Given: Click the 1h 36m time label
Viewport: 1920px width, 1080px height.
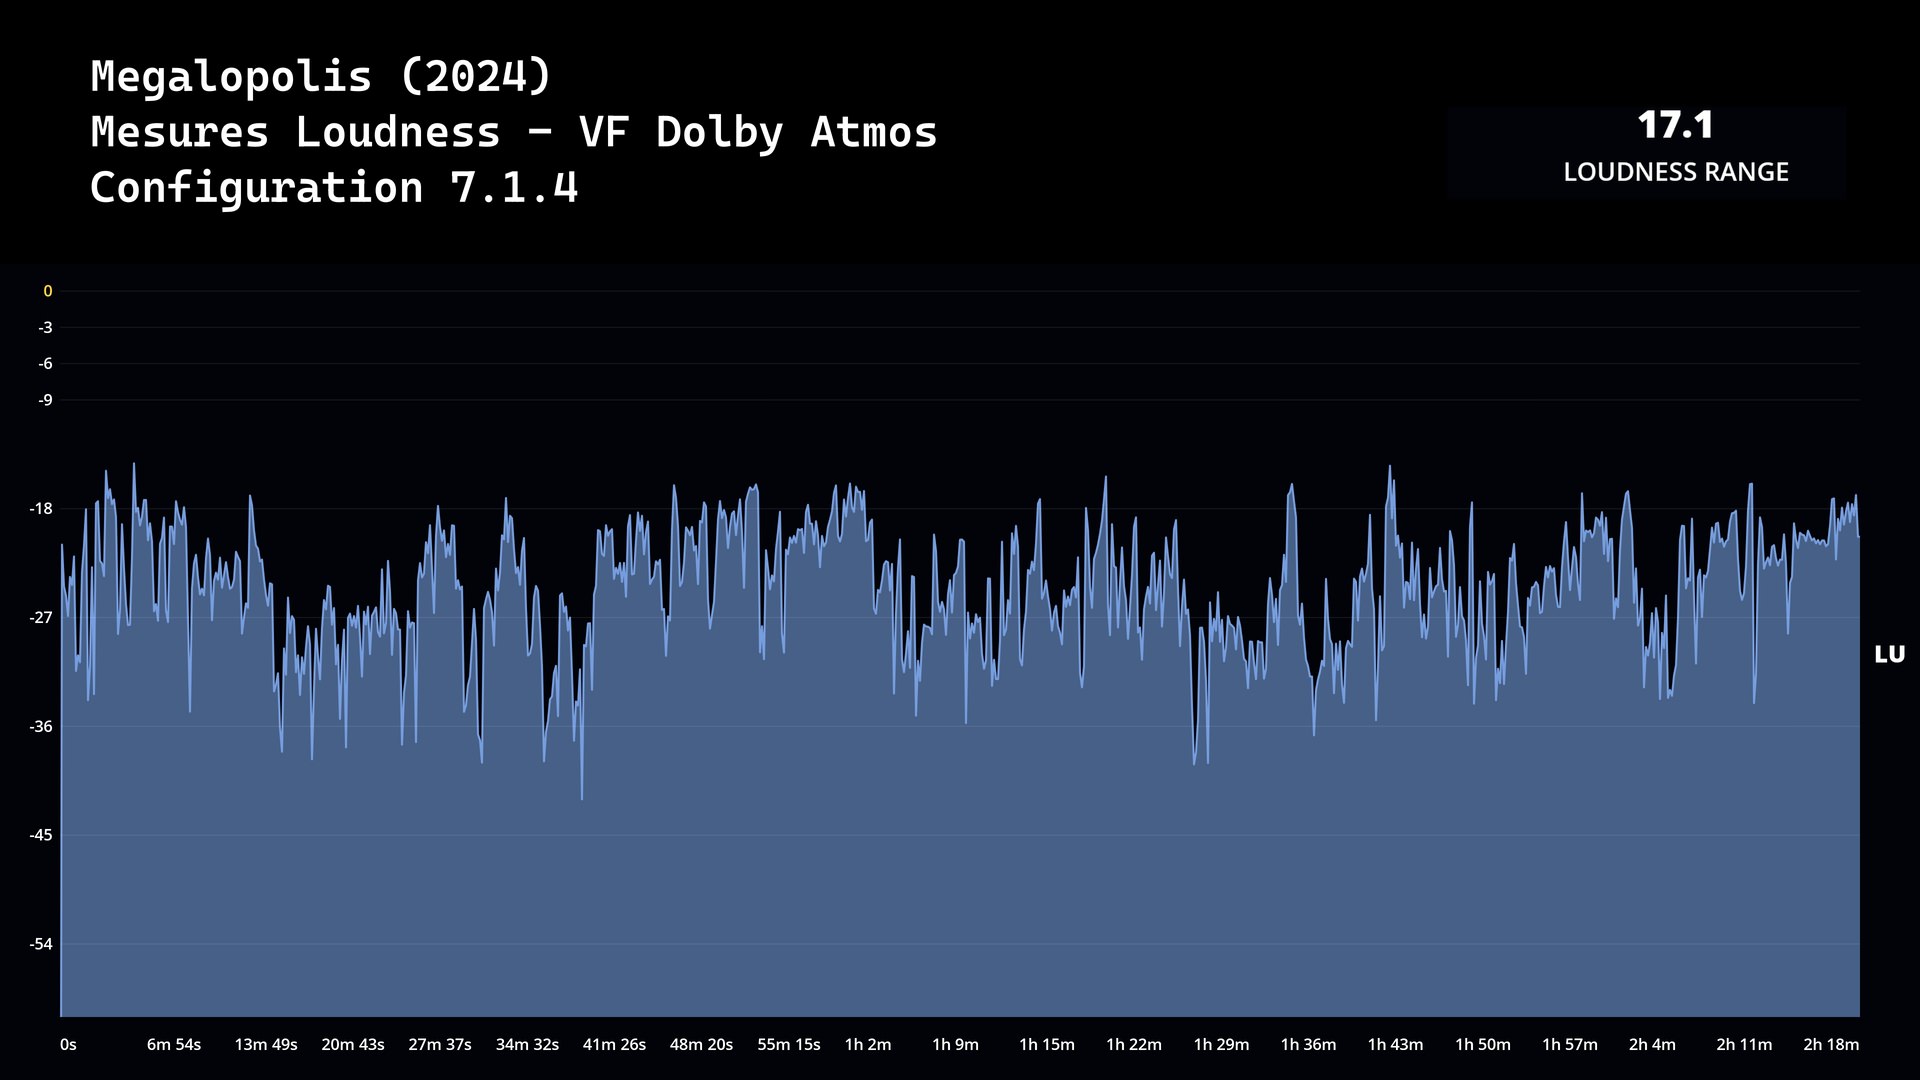Looking at the screenshot, I should pyautogui.click(x=1308, y=1044).
